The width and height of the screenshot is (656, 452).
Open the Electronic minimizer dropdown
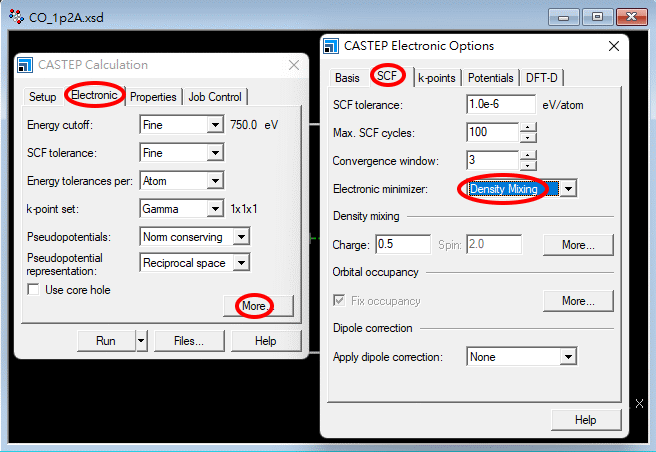567,189
